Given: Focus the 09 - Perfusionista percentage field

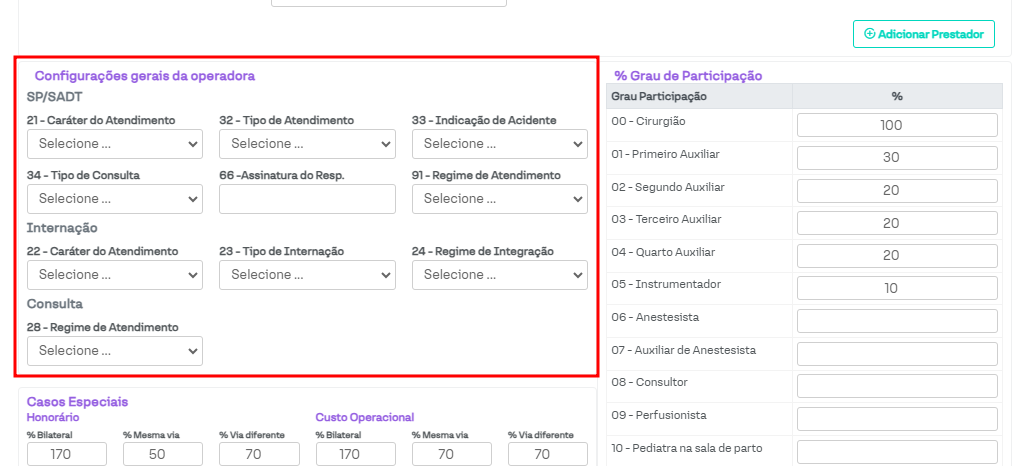Looking at the screenshot, I should tap(897, 418).
